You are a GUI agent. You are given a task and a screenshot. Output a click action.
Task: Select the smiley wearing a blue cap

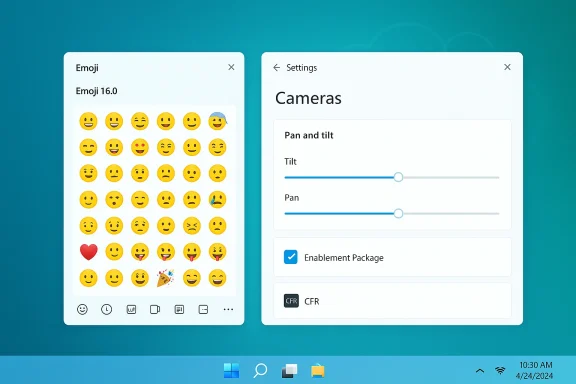tap(217, 121)
